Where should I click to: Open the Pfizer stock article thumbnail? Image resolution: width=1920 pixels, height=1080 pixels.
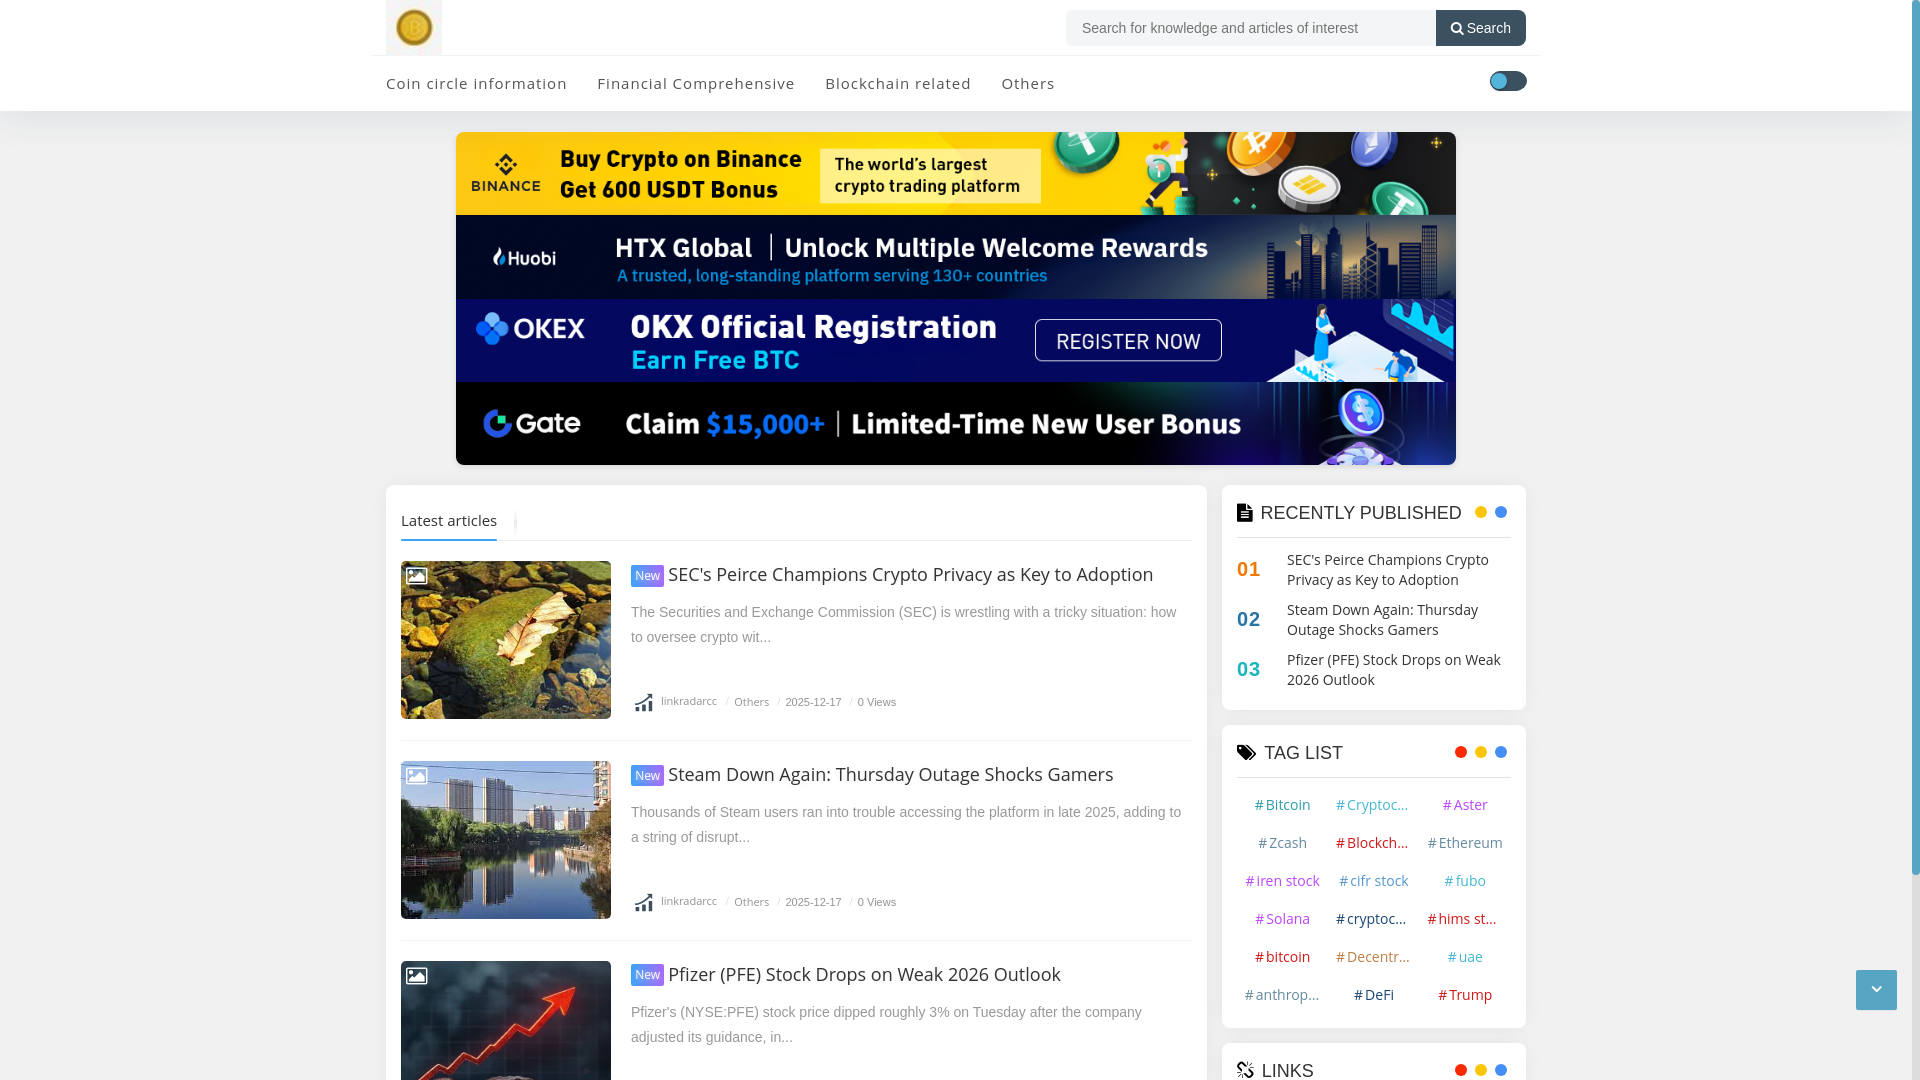[x=506, y=1020]
